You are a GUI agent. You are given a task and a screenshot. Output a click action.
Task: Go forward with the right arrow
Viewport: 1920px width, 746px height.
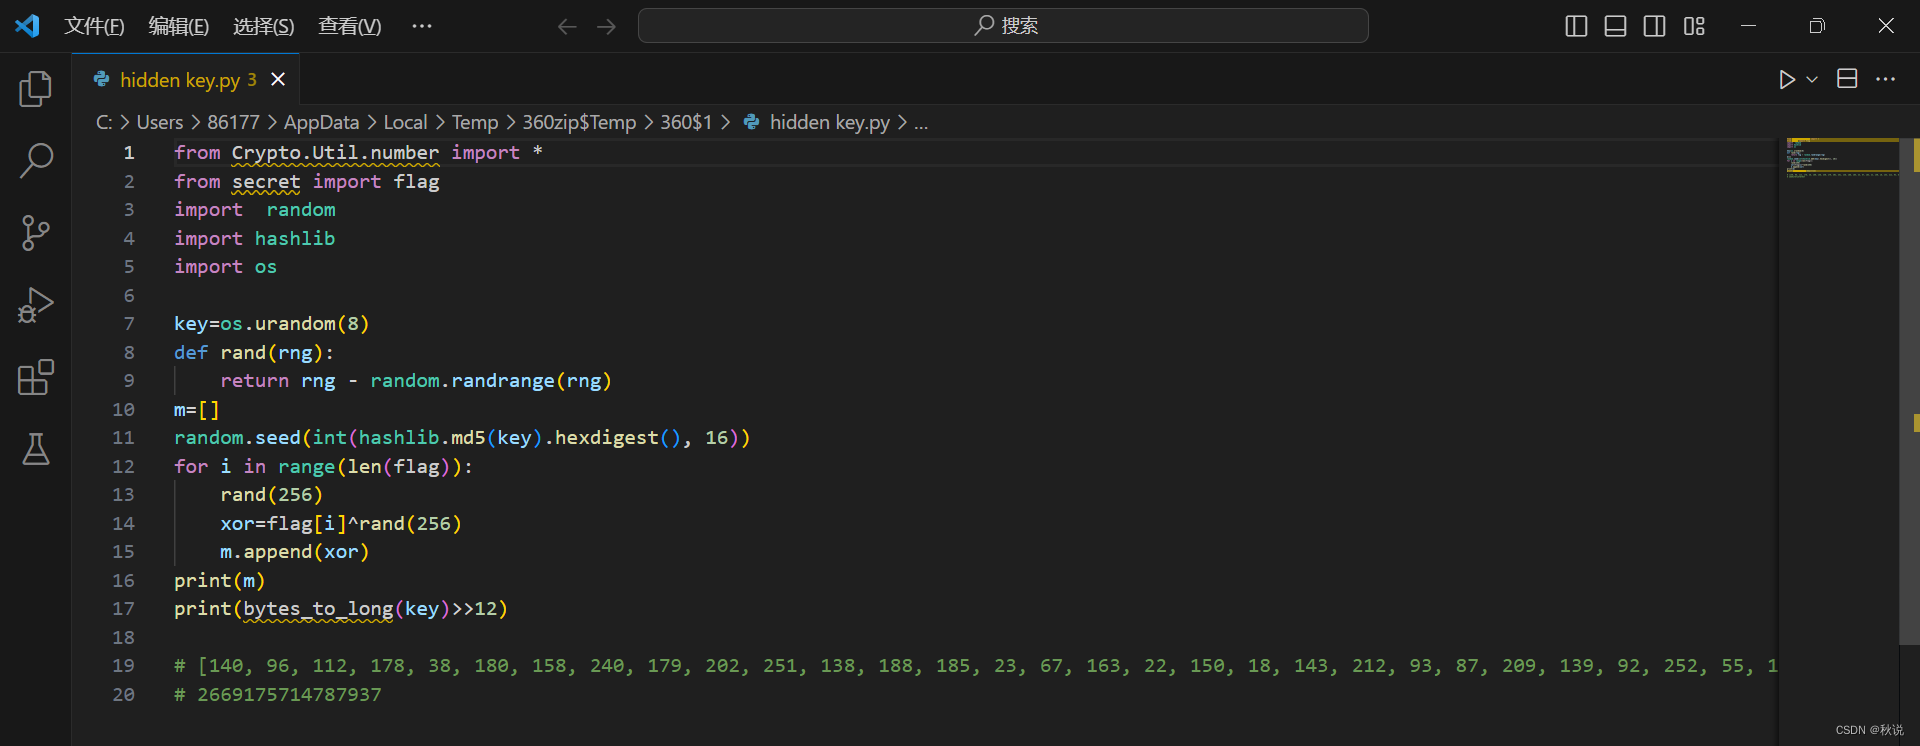pyautogui.click(x=607, y=26)
